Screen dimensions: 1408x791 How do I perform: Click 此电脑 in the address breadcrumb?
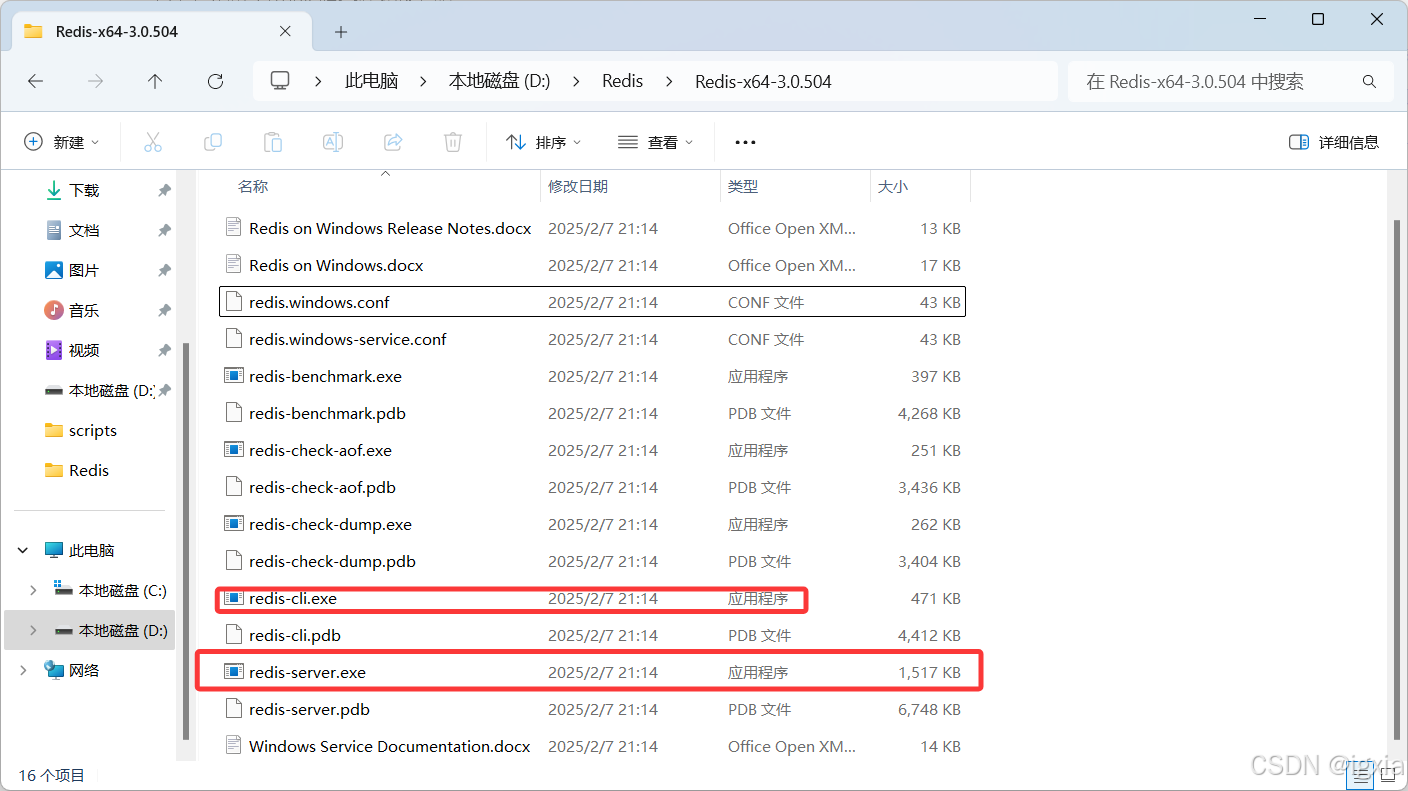point(371,82)
